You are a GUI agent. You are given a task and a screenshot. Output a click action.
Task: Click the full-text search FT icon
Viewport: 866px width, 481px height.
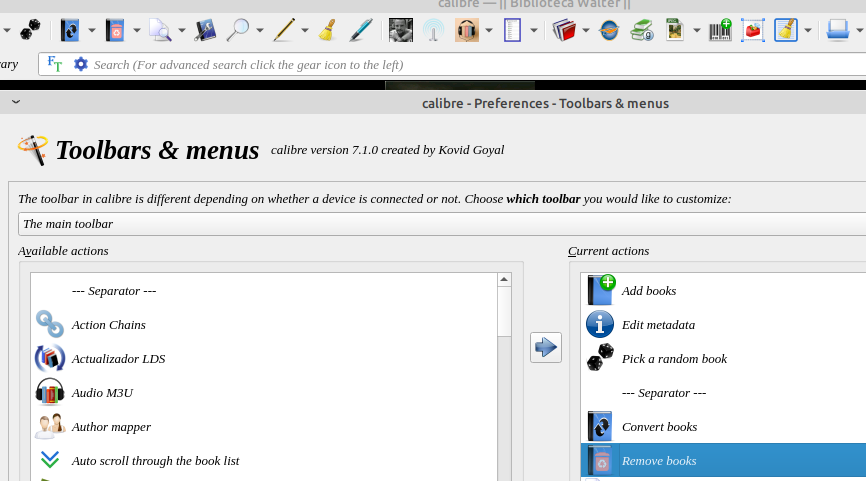55,65
